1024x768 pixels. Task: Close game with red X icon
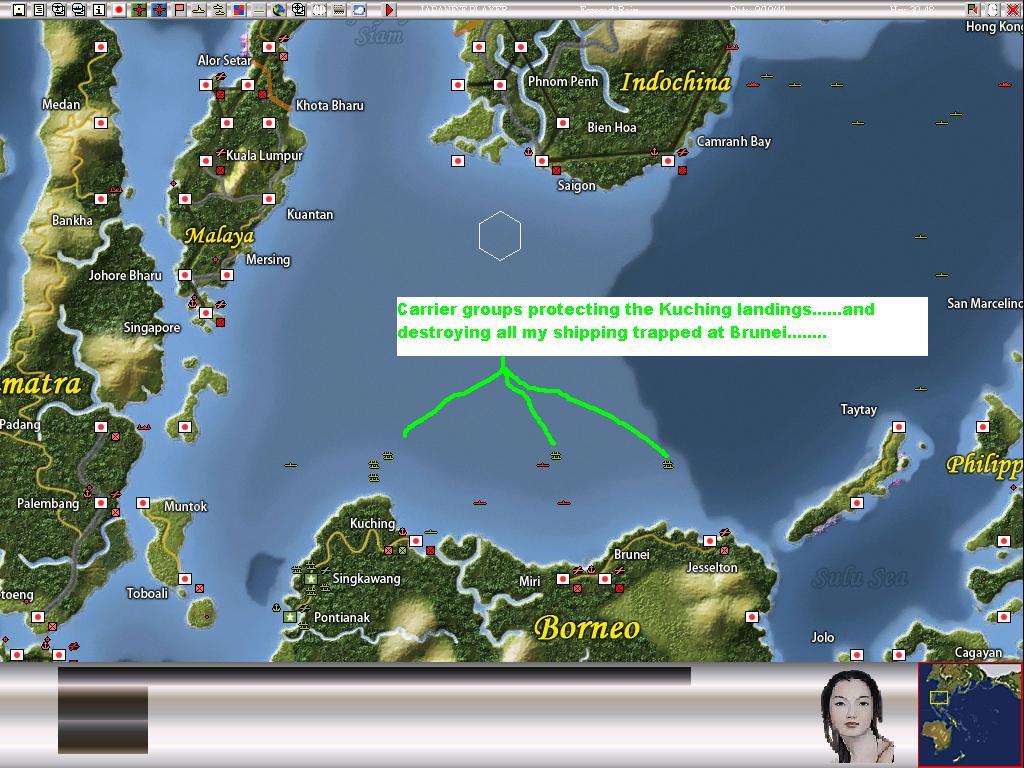(x=1013, y=10)
